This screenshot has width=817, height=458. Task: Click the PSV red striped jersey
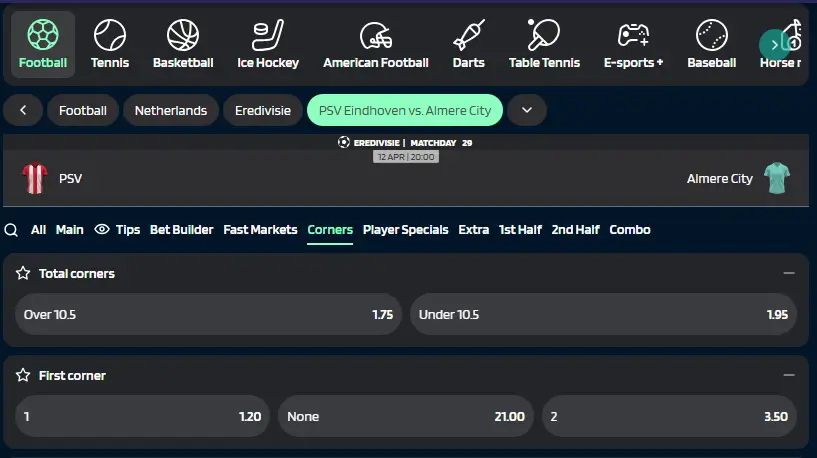pos(35,178)
